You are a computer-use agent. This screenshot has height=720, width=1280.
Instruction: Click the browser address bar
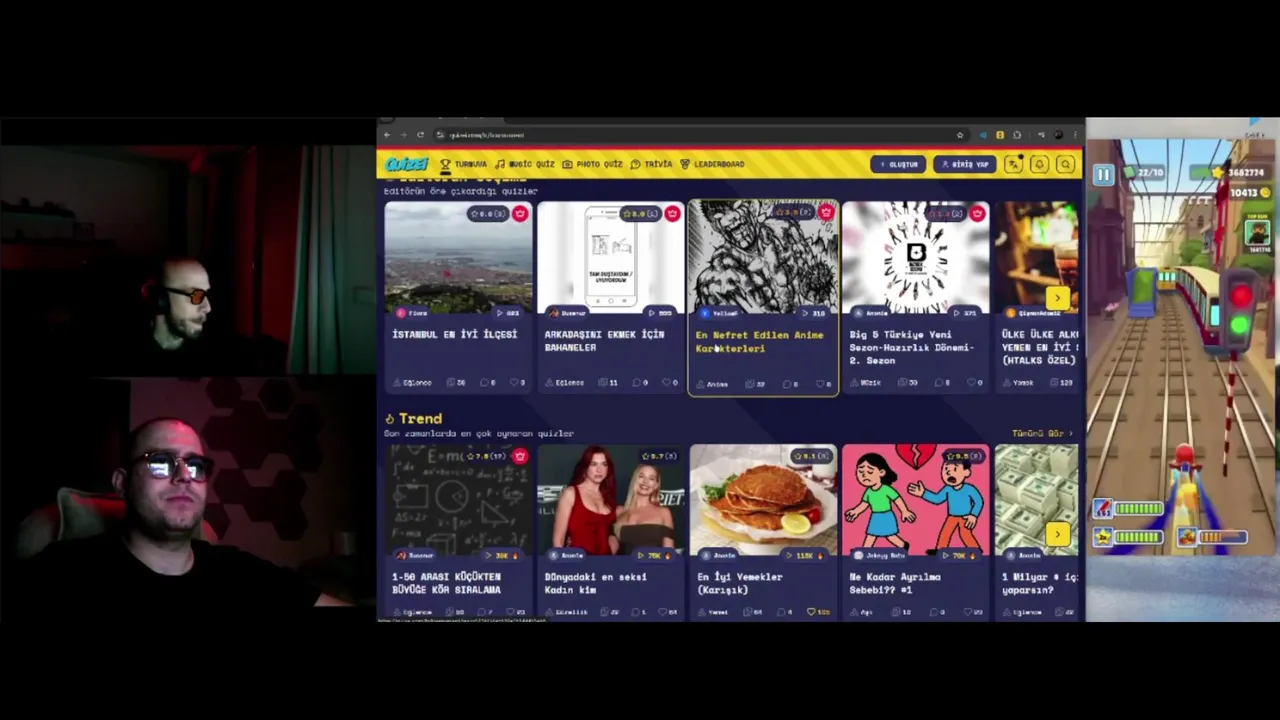click(x=700, y=135)
